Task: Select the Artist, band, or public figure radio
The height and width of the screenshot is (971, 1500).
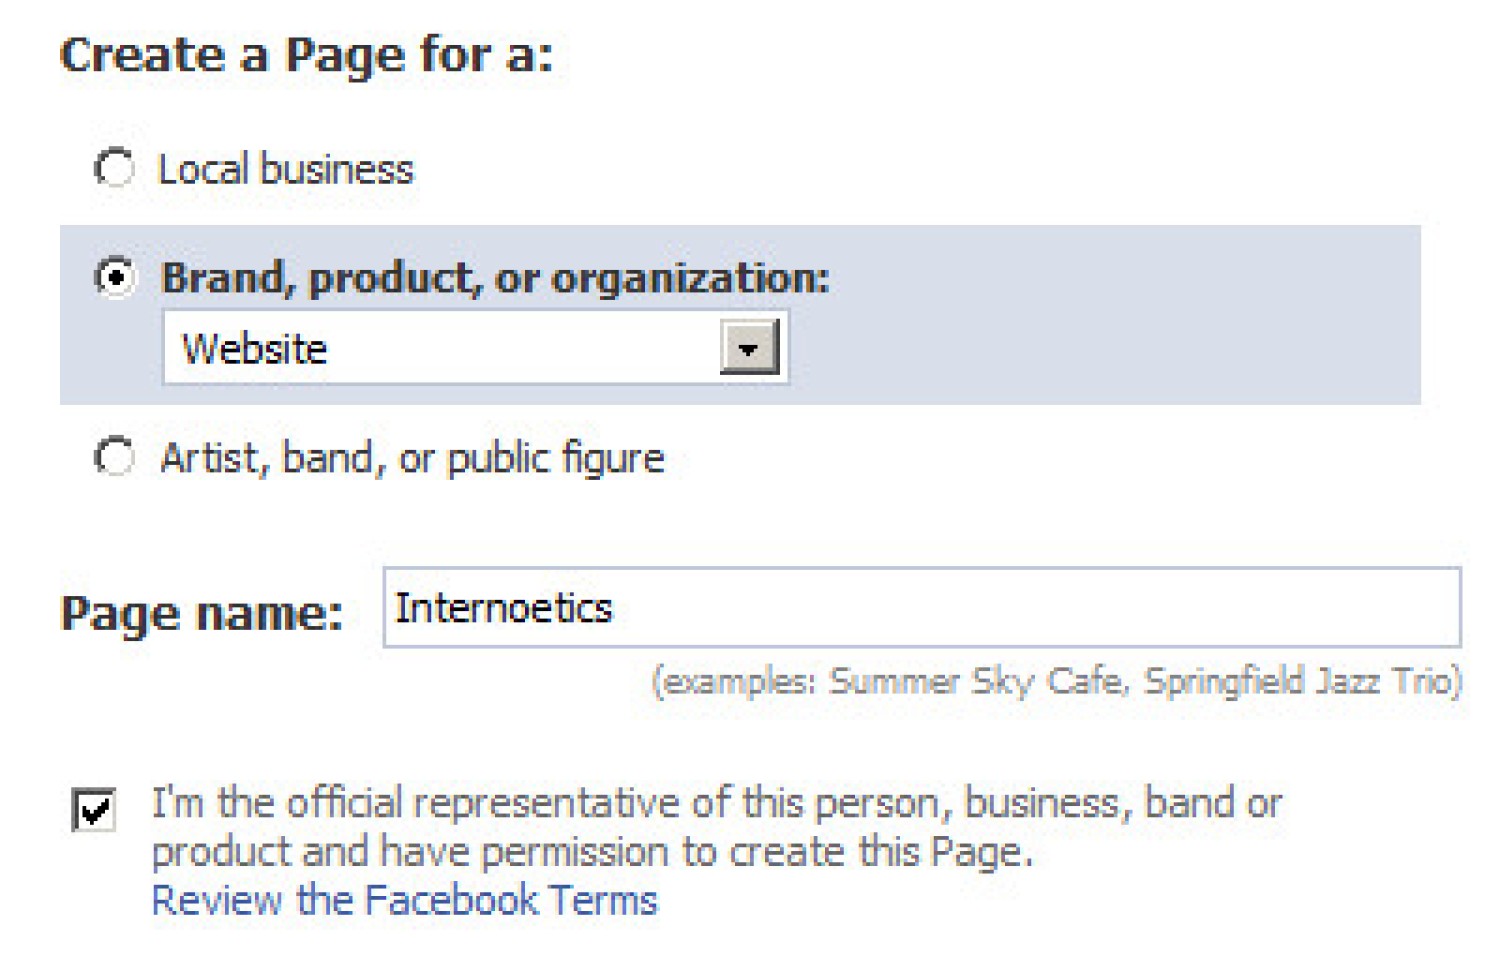Action: tap(114, 458)
